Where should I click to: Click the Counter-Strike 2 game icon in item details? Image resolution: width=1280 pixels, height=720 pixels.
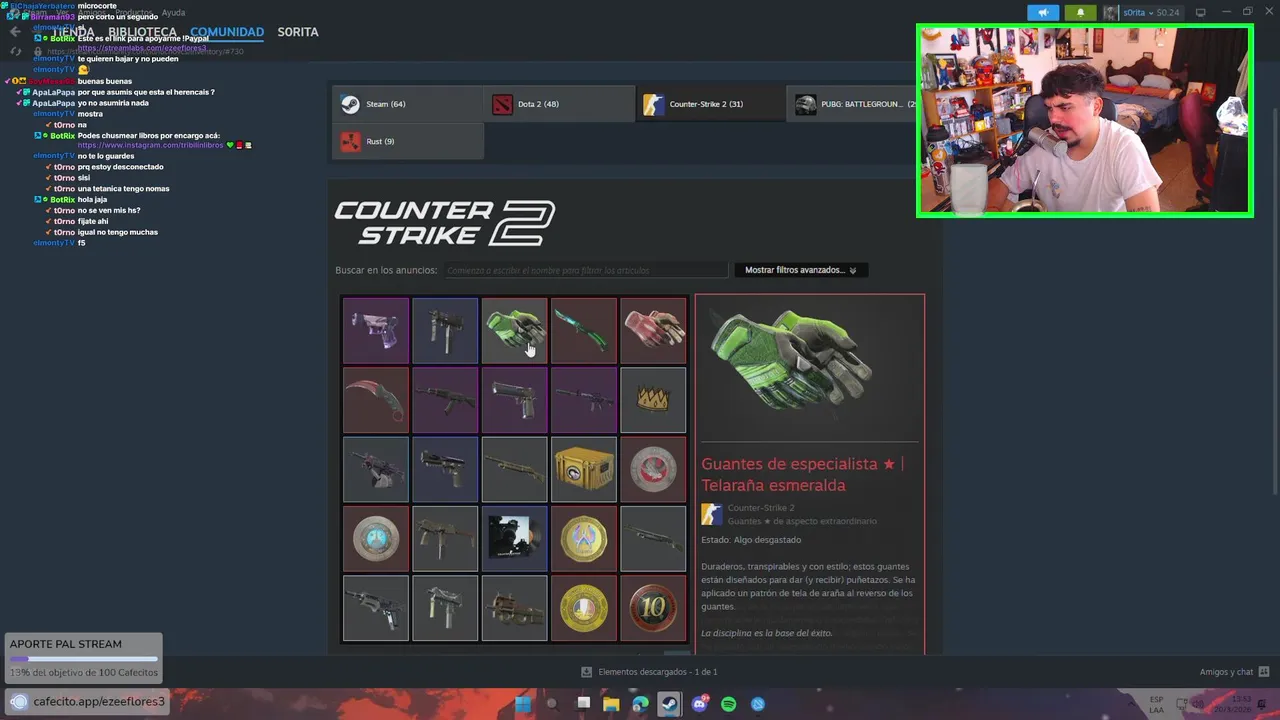click(712, 514)
